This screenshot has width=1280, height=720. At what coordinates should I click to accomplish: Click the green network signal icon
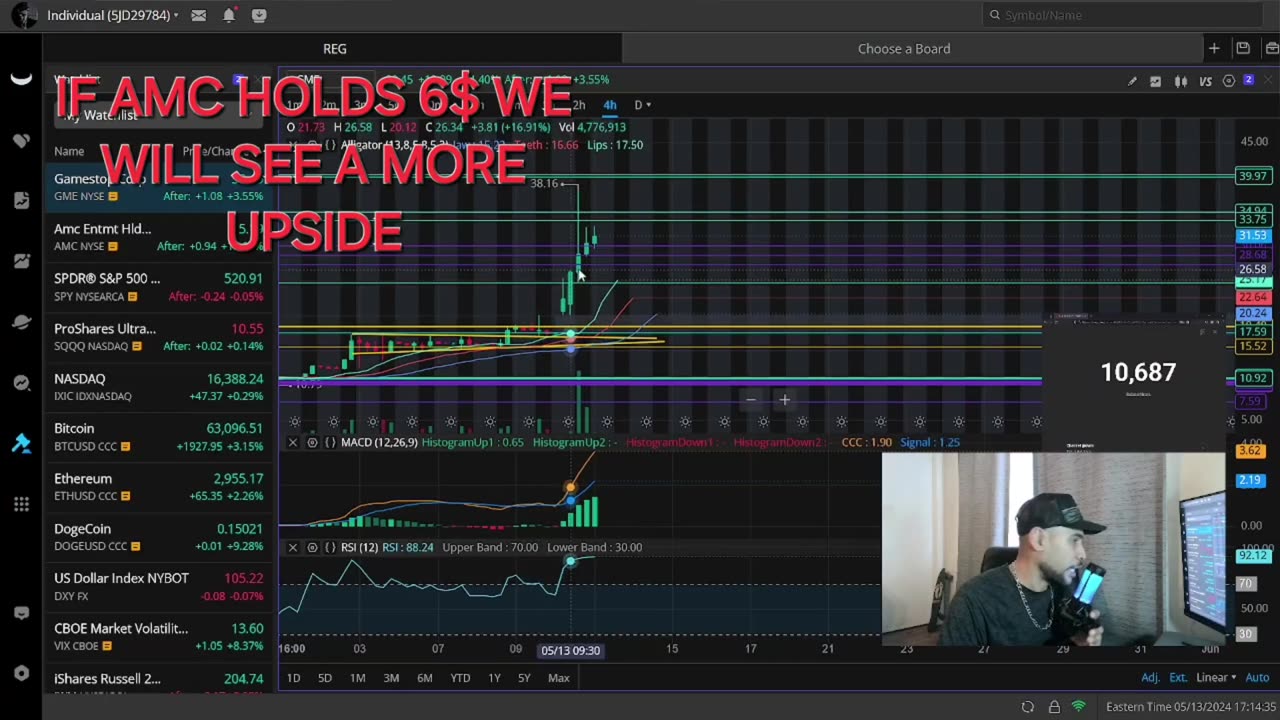coord(1079,707)
